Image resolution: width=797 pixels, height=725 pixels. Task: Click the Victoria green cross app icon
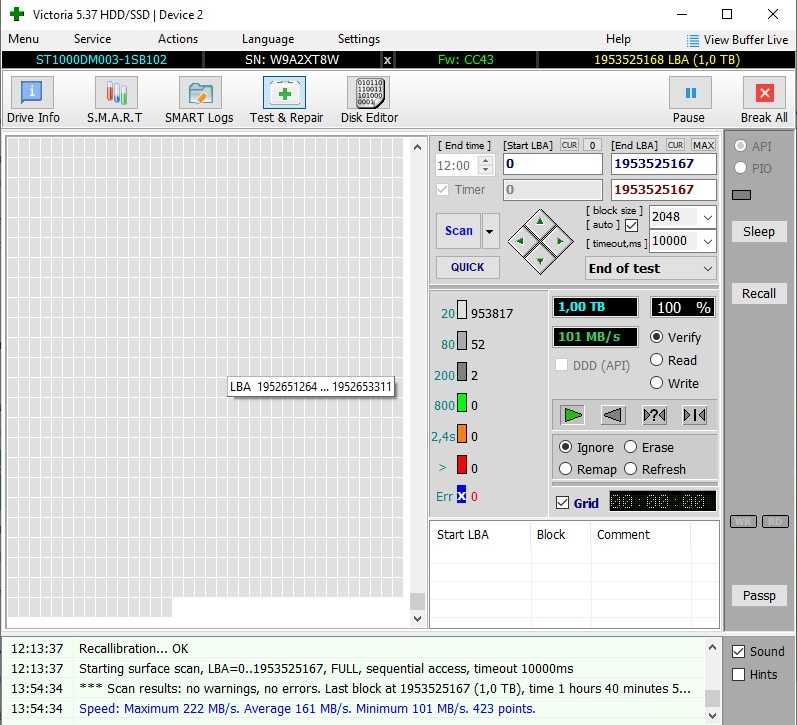click(x=17, y=14)
